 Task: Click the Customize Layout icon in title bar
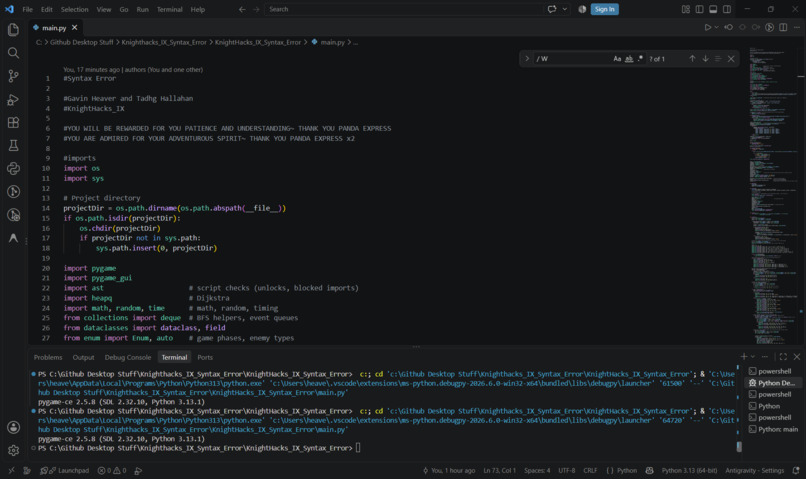click(685, 9)
